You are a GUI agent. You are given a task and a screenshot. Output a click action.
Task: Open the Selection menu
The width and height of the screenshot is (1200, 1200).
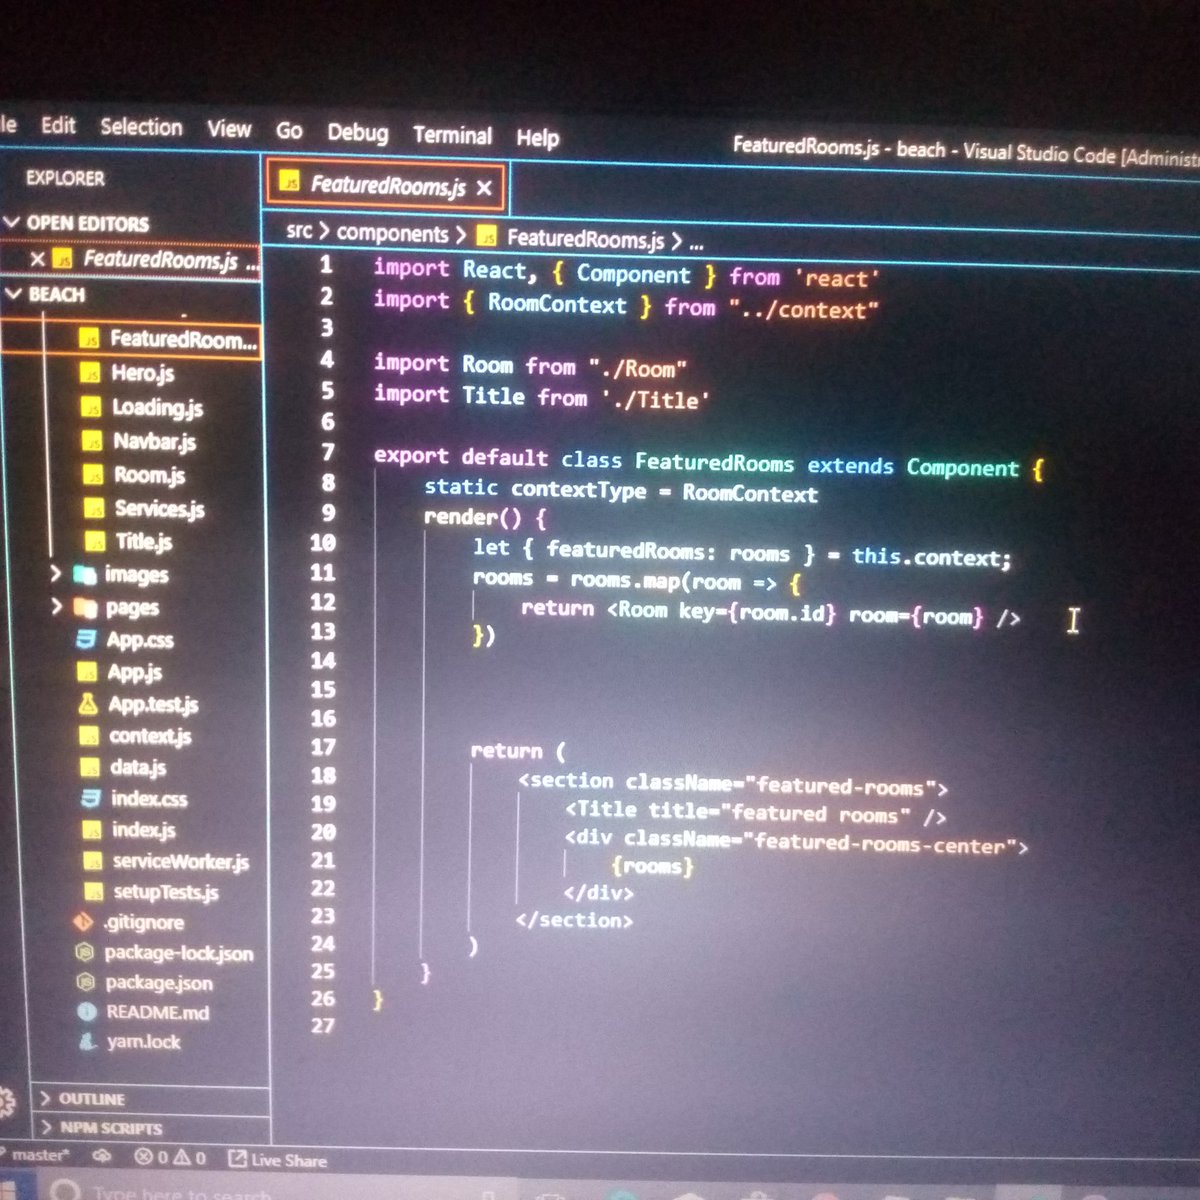tap(141, 127)
